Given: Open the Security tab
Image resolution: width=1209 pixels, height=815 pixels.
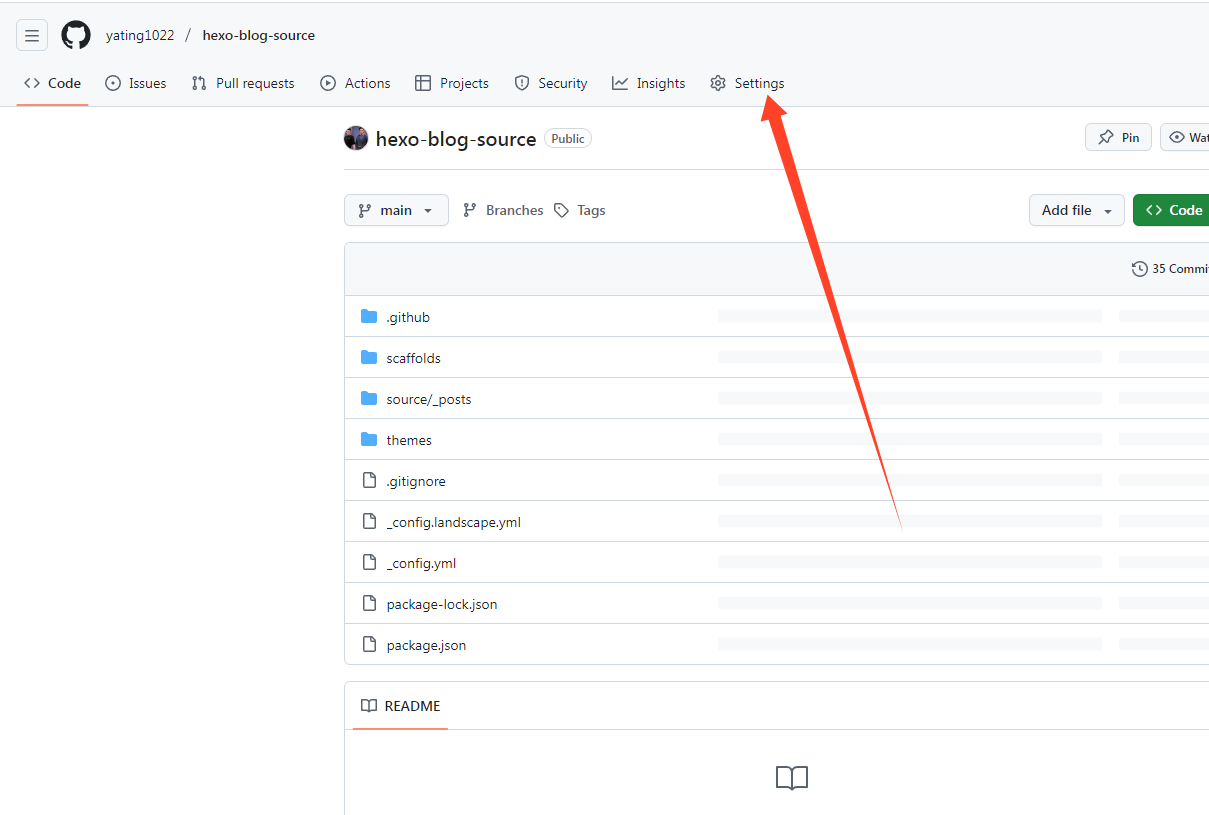Looking at the screenshot, I should coord(551,83).
